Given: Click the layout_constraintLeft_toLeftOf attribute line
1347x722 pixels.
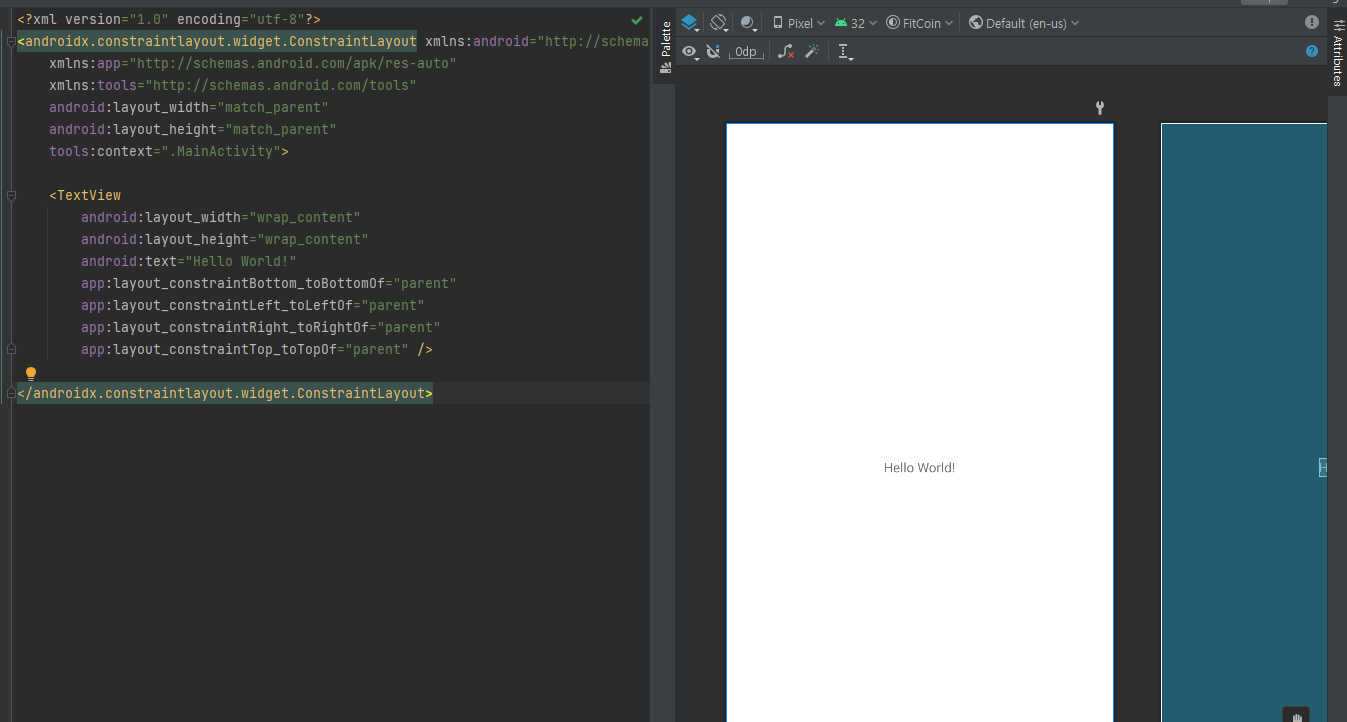Looking at the screenshot, I should 253,305.
